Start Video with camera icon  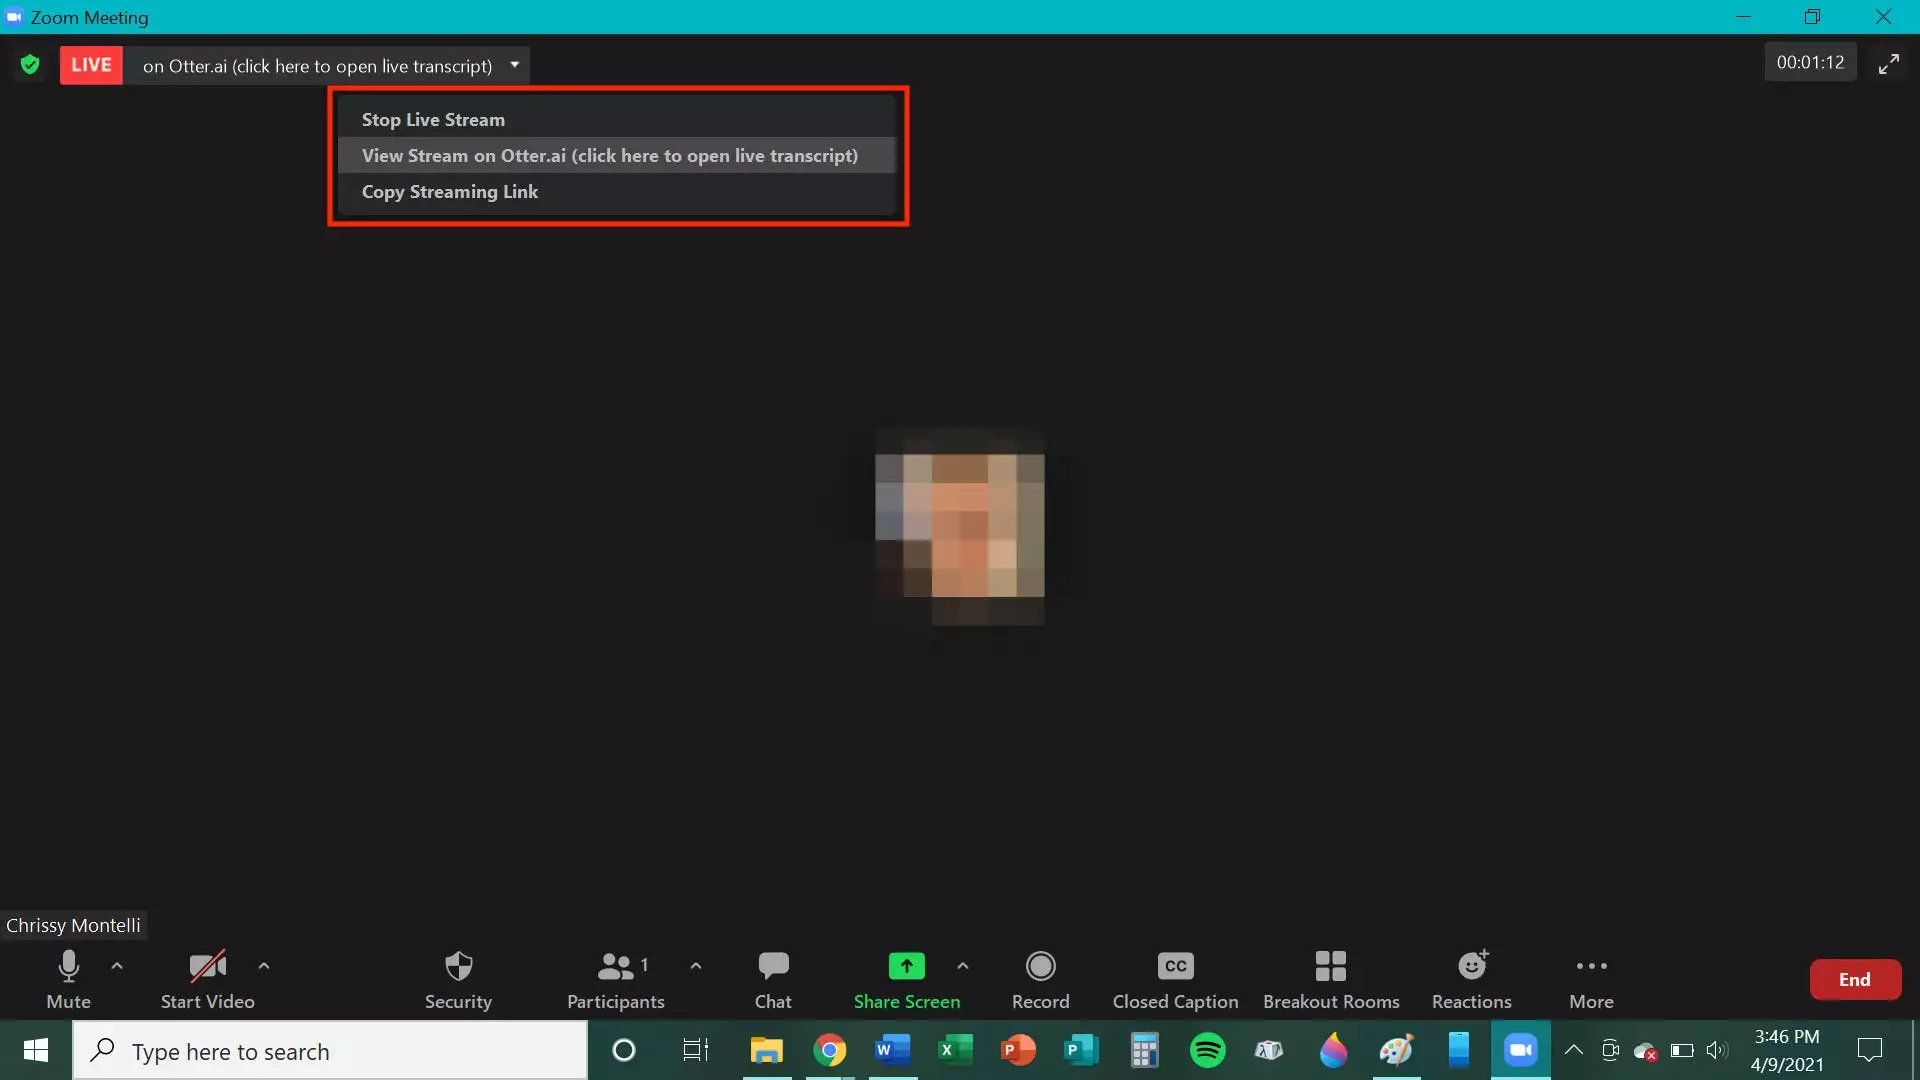point(207,980)
